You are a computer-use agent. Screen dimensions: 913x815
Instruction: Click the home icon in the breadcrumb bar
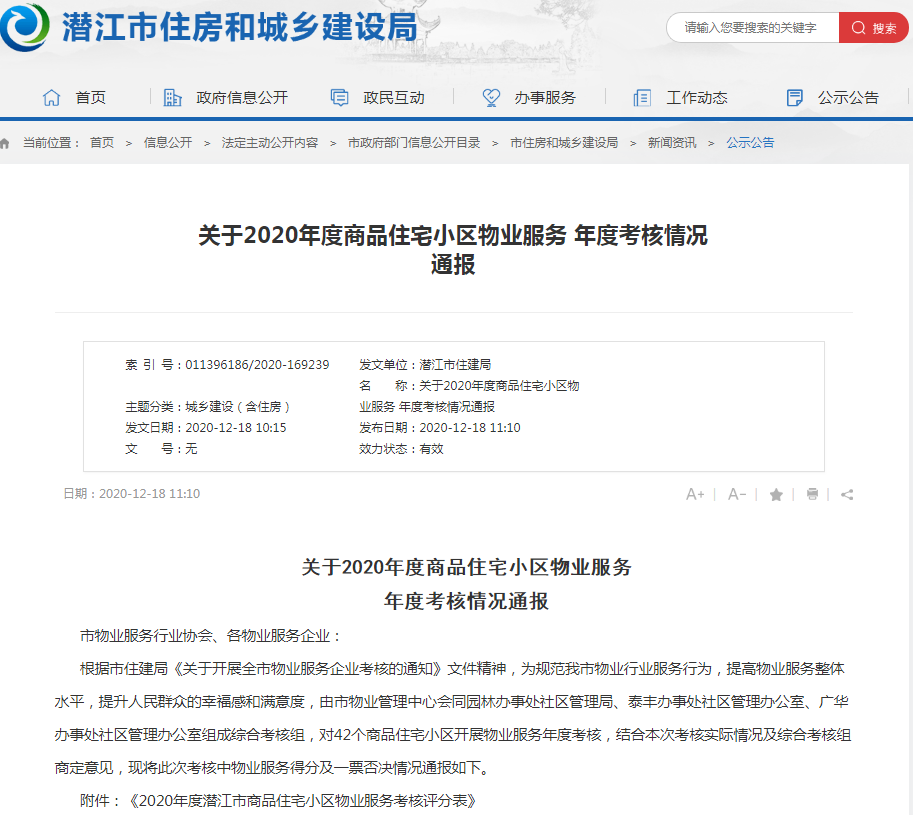click(8, 142)
